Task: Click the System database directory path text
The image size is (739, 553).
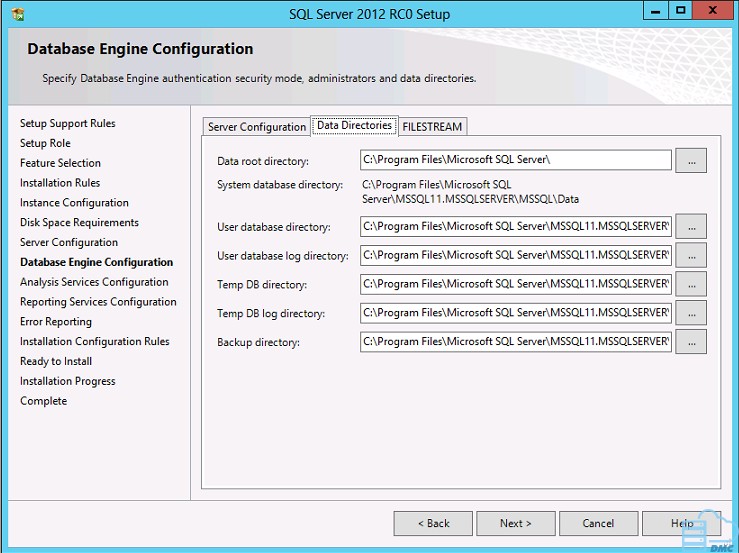Action: 470,192
